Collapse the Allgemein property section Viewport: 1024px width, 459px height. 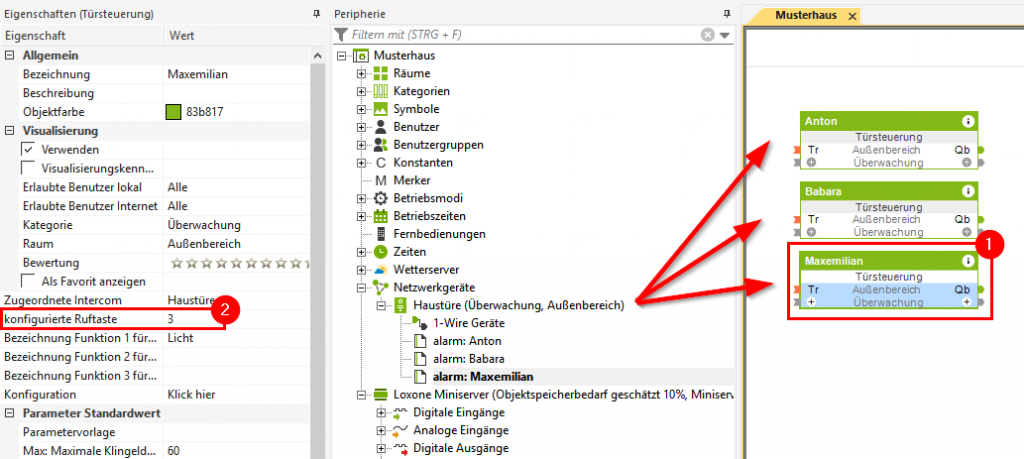[10, 55]
